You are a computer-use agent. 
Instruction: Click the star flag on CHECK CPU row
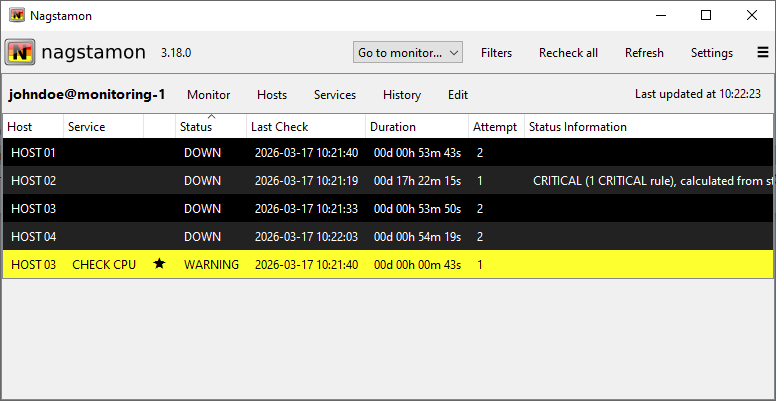click(x=159, y=264)
